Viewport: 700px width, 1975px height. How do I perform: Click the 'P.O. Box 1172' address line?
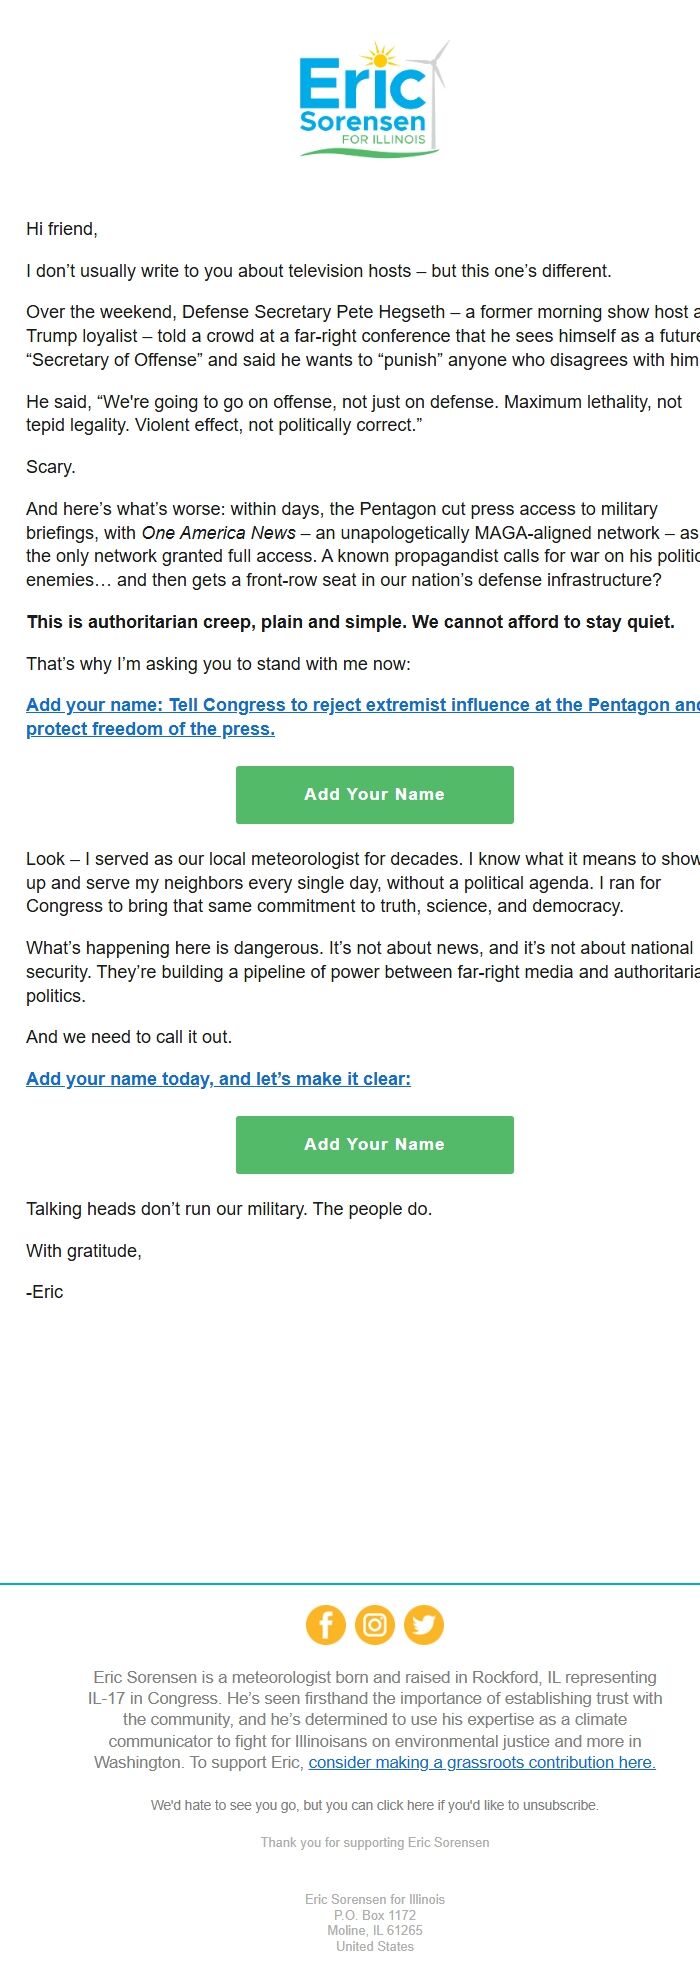(375, 1915)
